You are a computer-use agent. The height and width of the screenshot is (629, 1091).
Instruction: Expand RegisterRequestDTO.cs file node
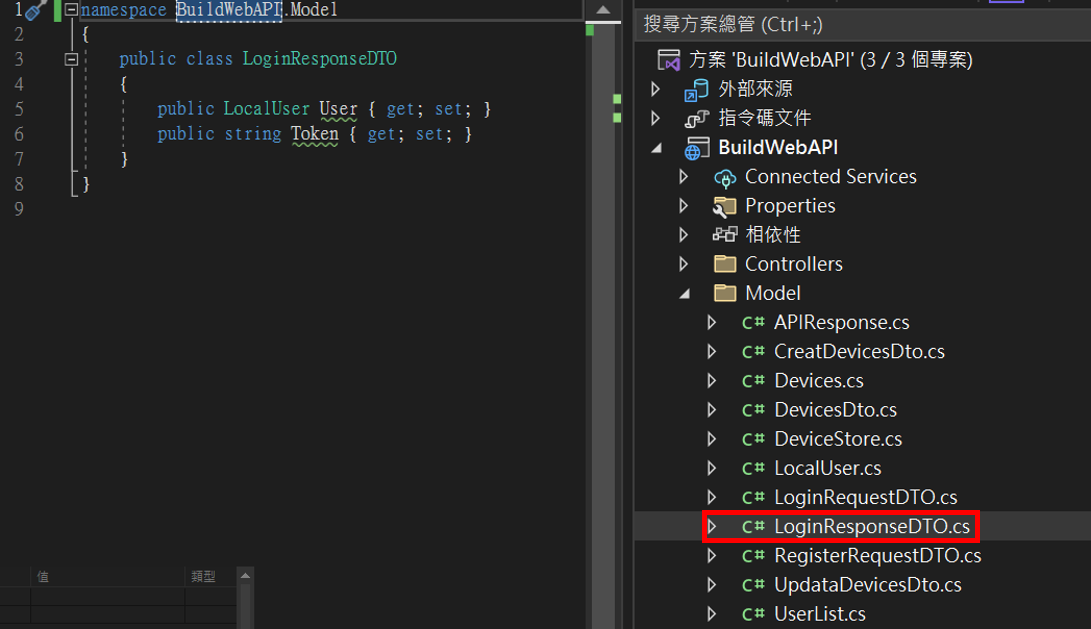pyautogui.click(x=711, y=556)
